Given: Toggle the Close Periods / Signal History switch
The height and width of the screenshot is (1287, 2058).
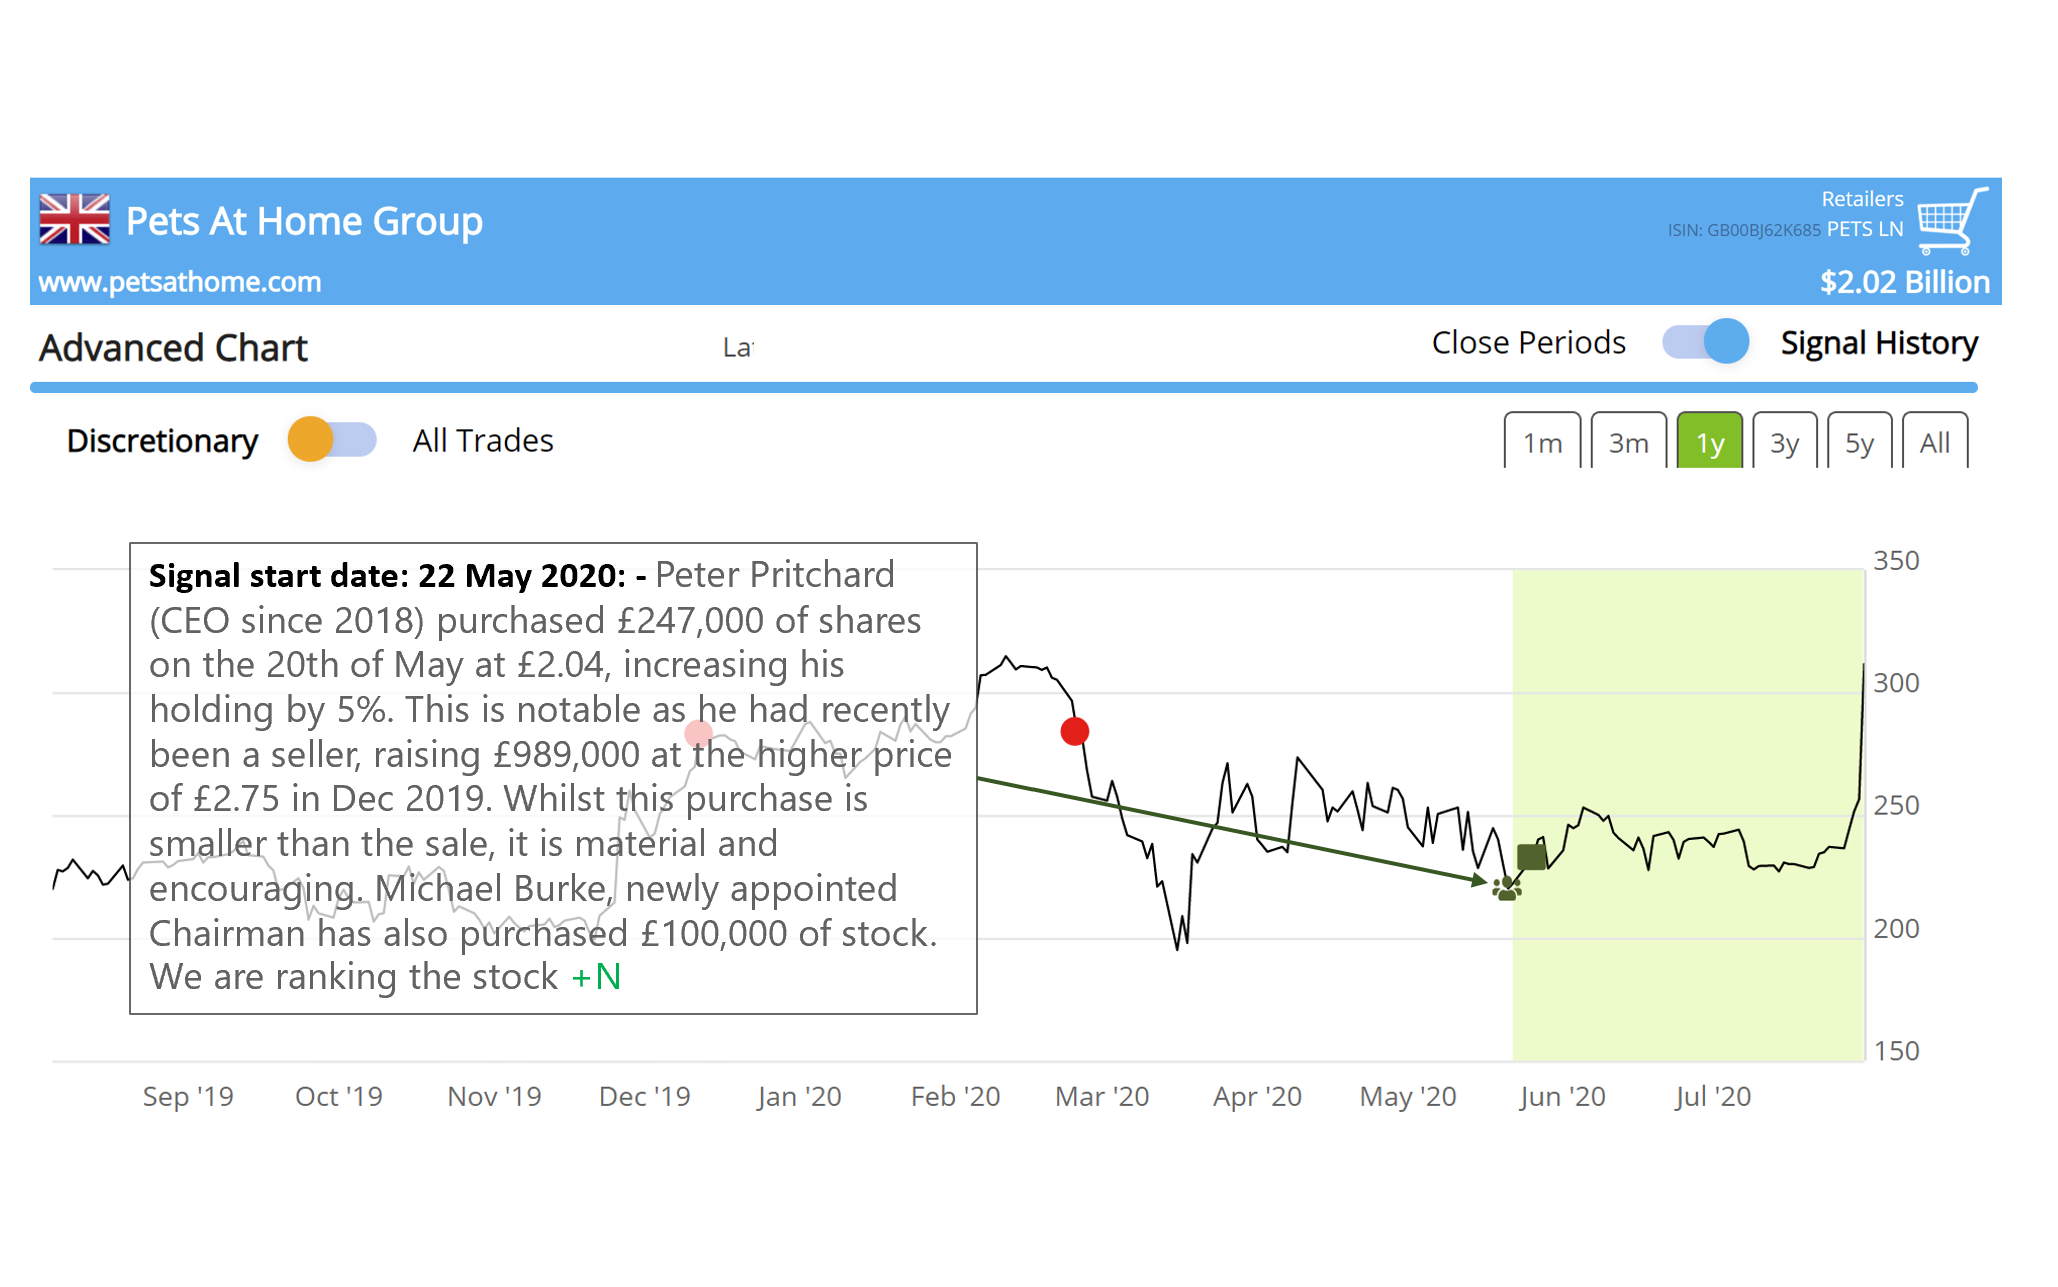Looking at the screenshot, I should tap(1705, 342).
